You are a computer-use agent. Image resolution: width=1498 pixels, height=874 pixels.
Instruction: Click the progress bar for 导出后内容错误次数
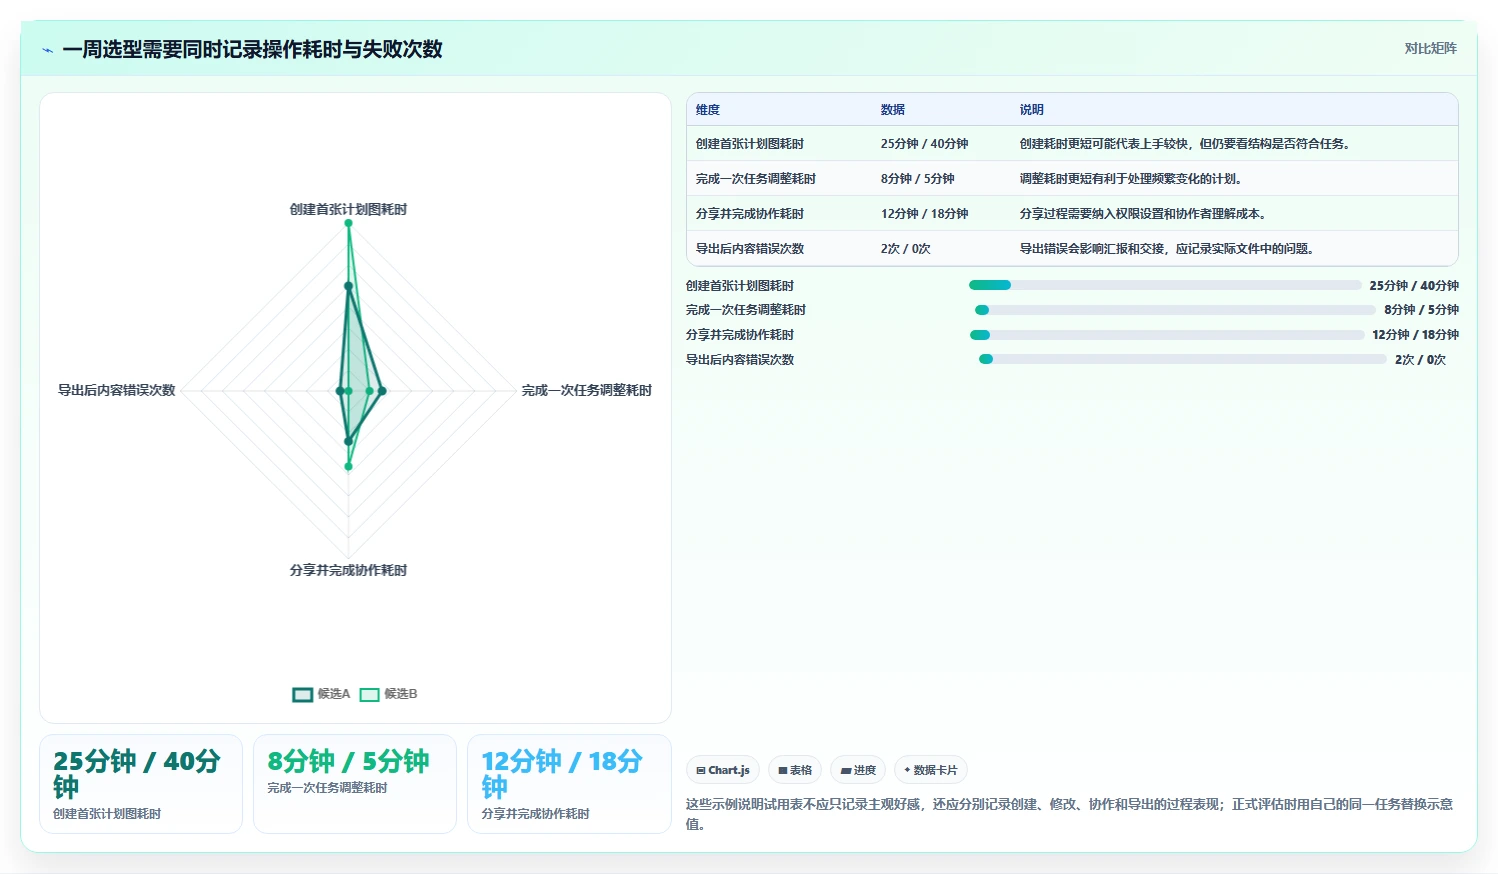tap(1183, 359)
